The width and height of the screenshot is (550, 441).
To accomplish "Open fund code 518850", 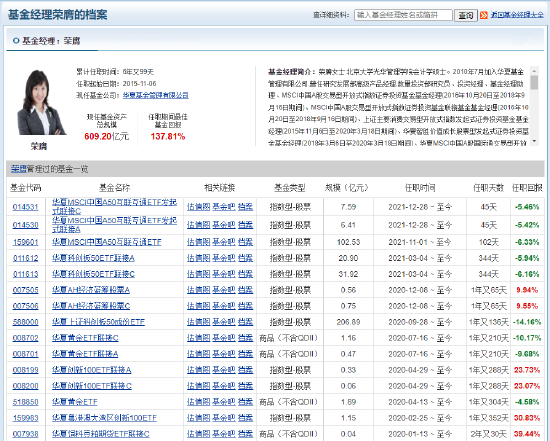I will point(25,402).
